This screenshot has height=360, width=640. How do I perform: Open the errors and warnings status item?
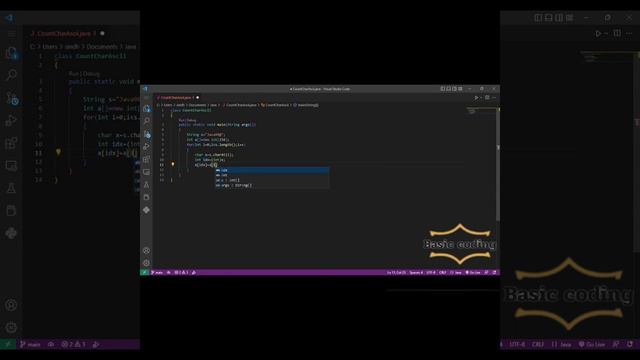pyautogui.click(x=181, y=273)
